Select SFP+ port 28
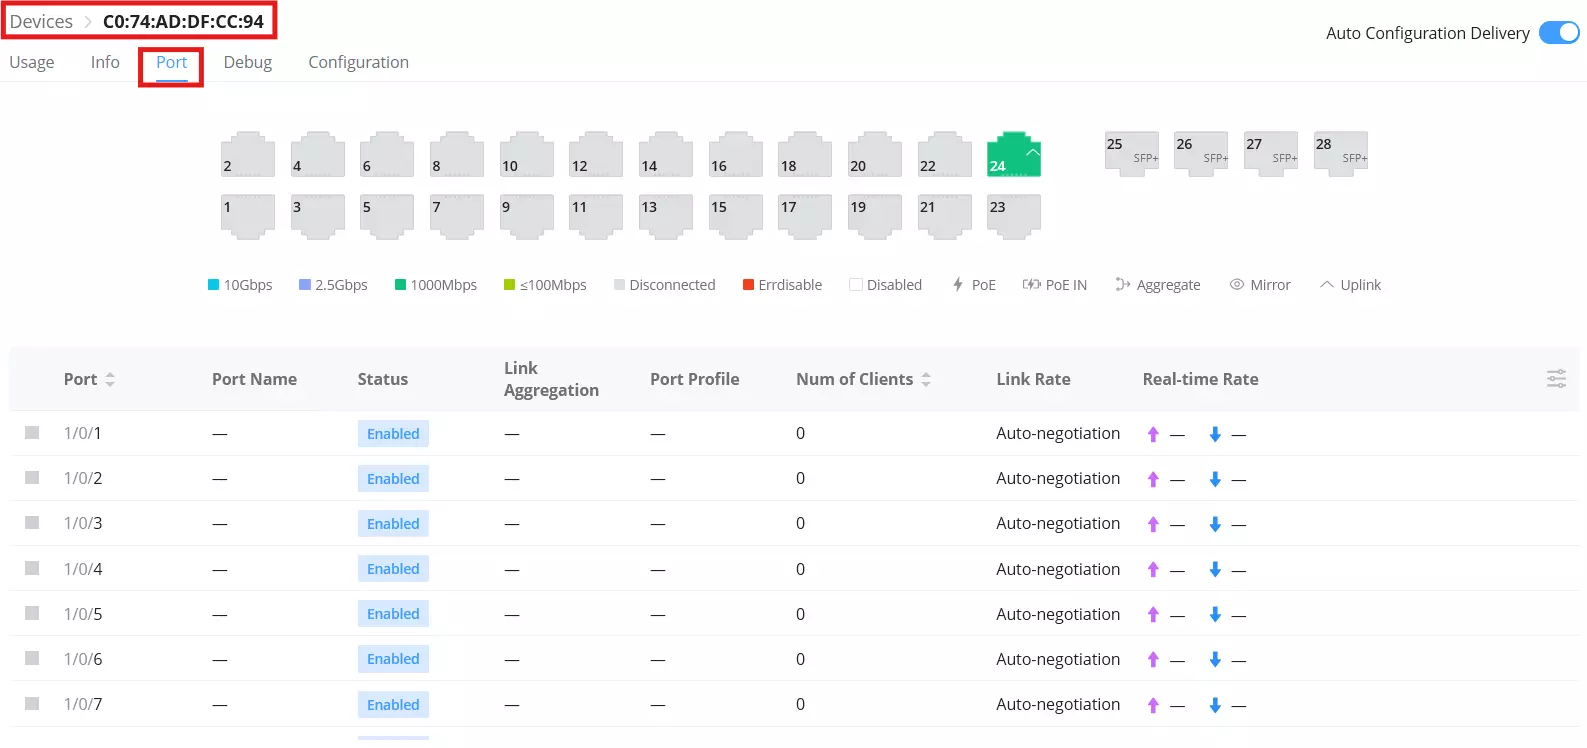The height and width of the screenshot is (748, 1587). point(1341,154)
